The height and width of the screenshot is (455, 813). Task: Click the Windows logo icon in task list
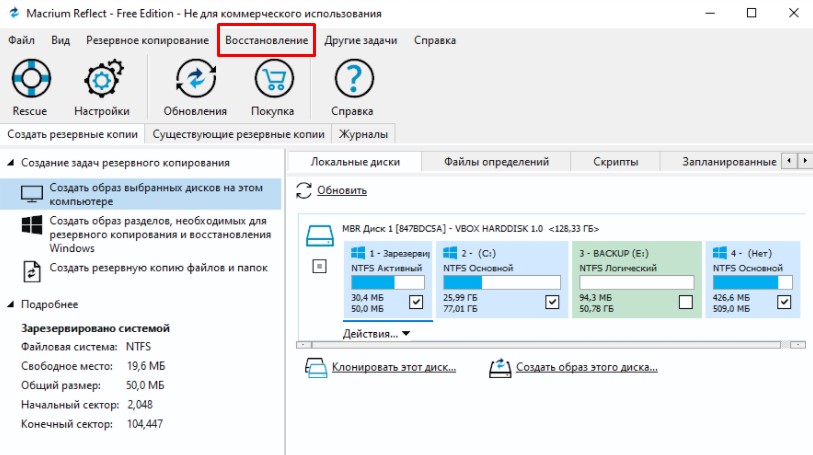(32, 225)
